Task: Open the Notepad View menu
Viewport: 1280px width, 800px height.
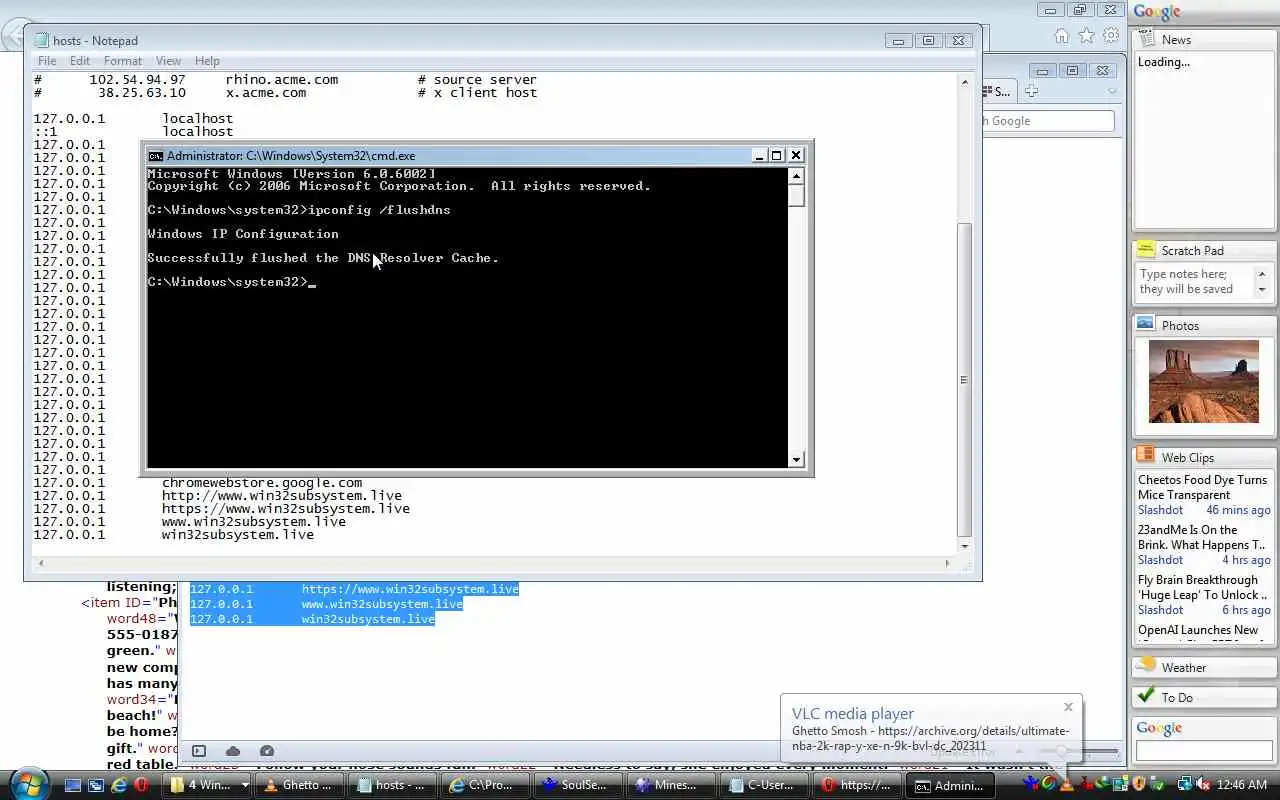Action: (x=168, y=61)
